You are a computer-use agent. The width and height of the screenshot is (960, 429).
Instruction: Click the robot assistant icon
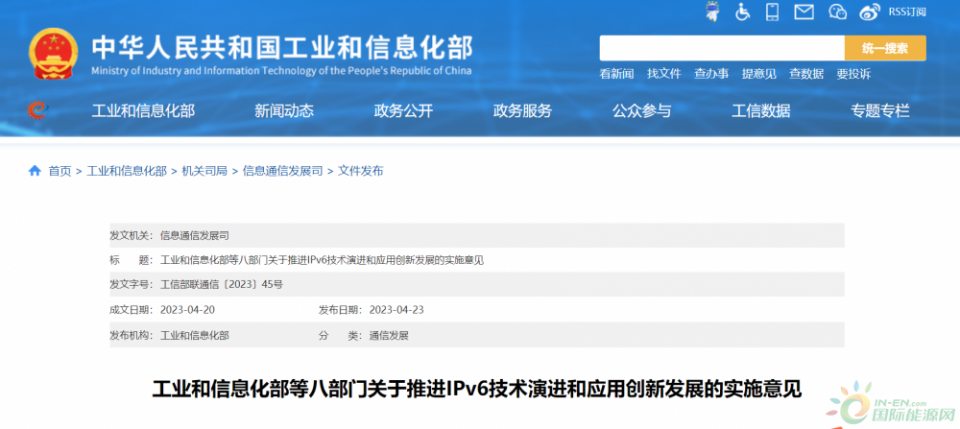pos(711,12)
